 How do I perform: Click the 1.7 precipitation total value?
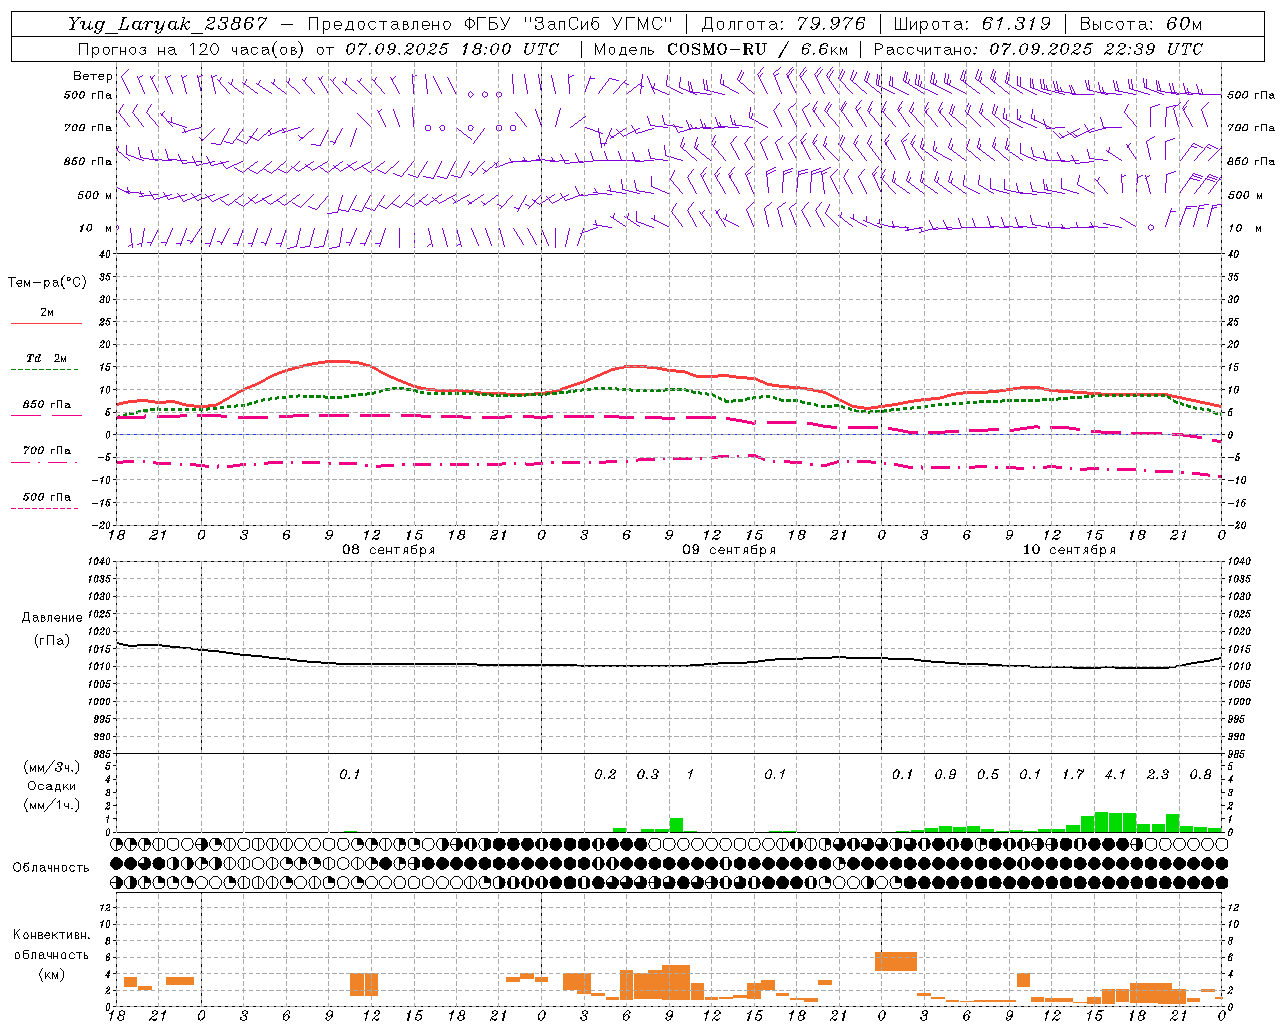click(1073, 774)
